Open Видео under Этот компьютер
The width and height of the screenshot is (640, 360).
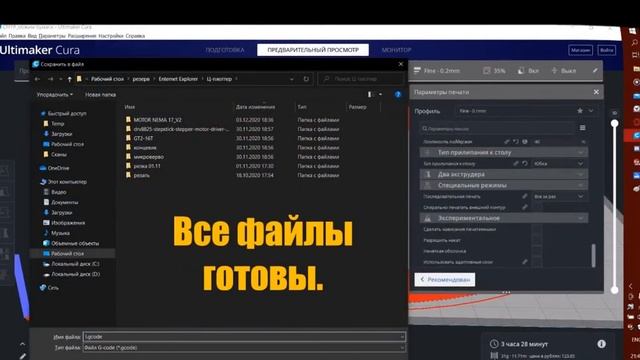tap(55, 192)
